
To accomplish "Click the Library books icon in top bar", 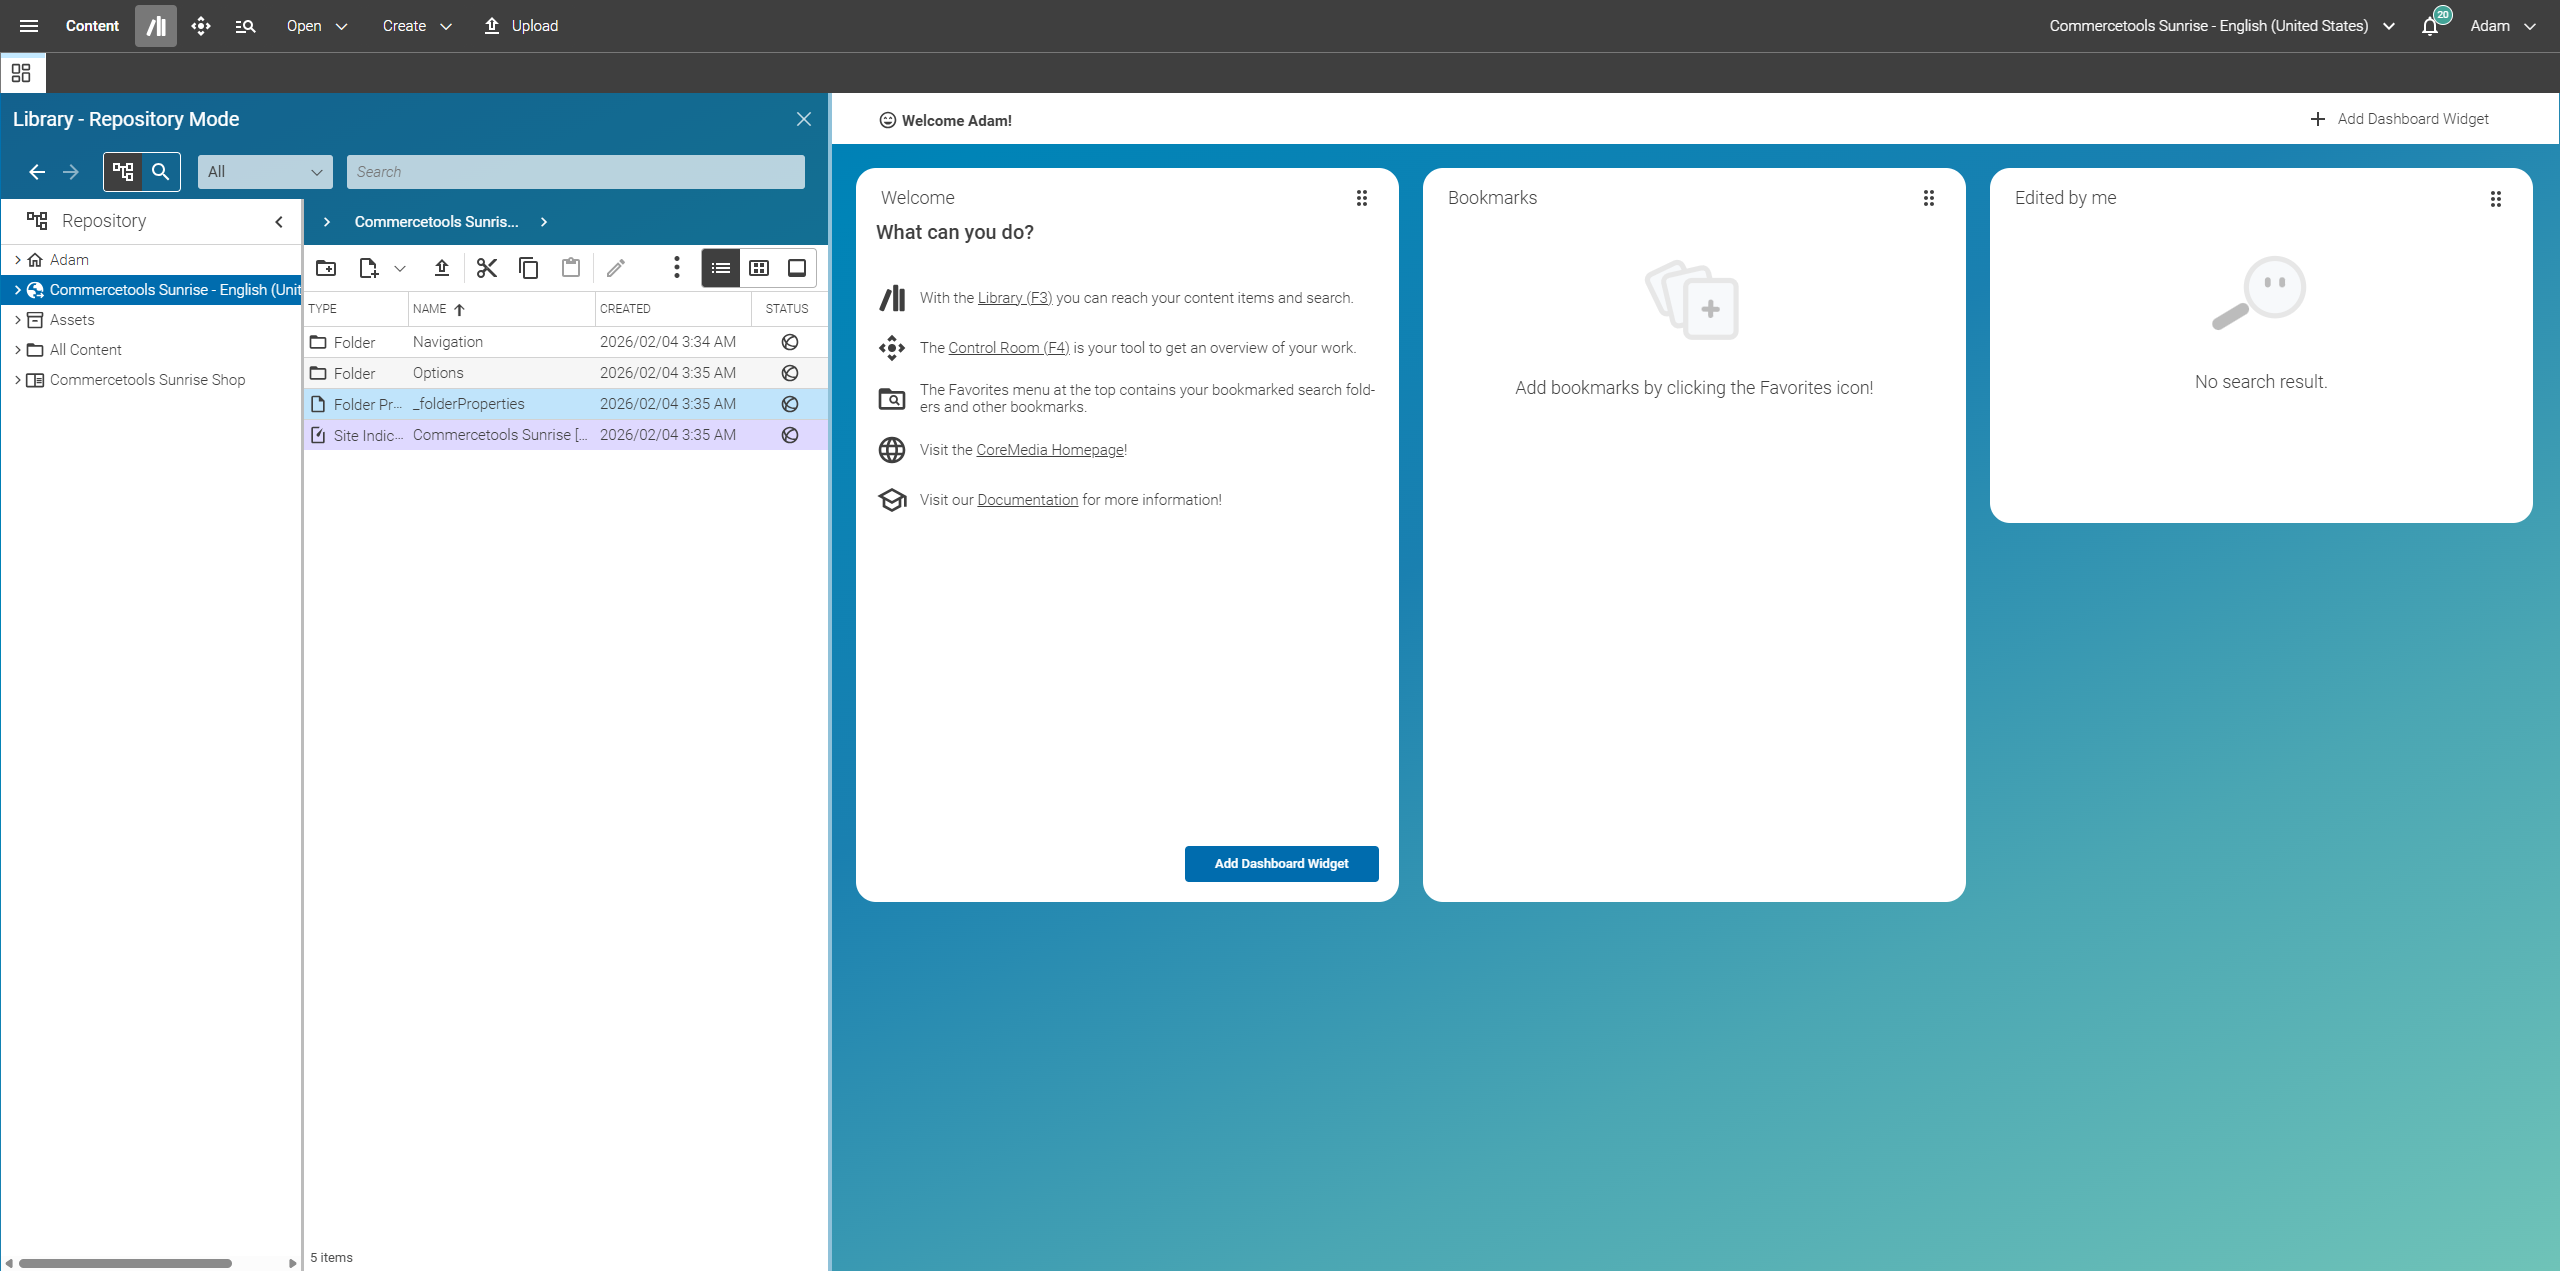I will pos(156,26).
